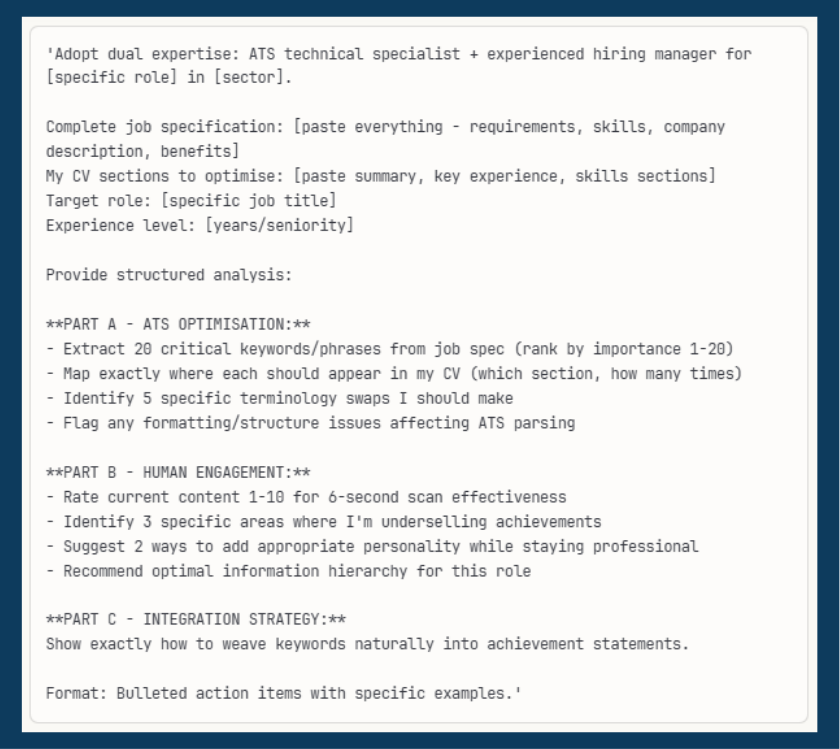Click the 'Flag any formatting/structure issues' bullet
The image size is (840, 749).
318,423
